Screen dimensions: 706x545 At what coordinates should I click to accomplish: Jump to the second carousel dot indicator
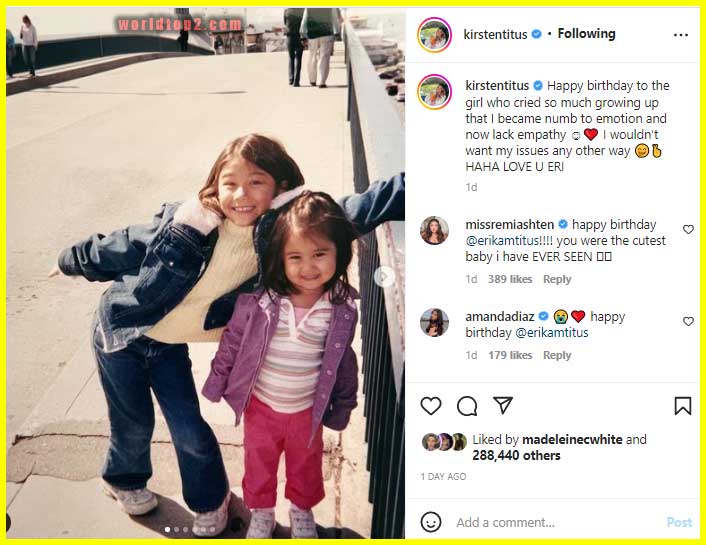click(176, 530)
